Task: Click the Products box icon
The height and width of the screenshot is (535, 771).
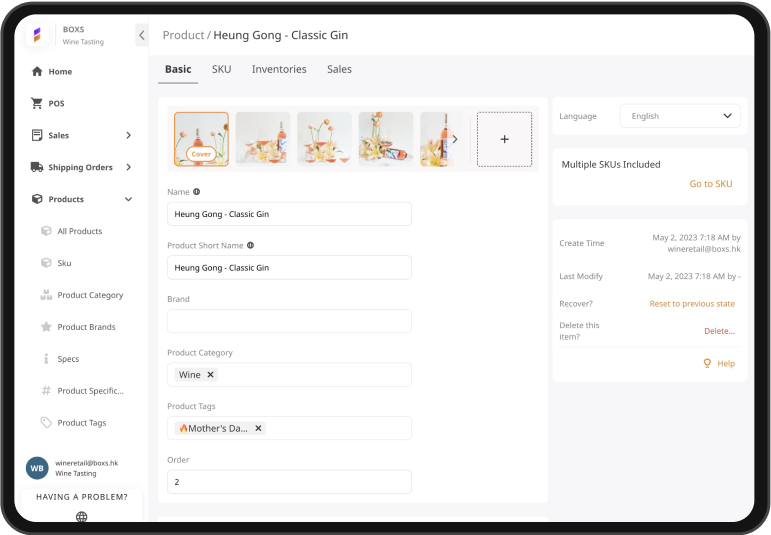Action: click(x=37, y=199)
